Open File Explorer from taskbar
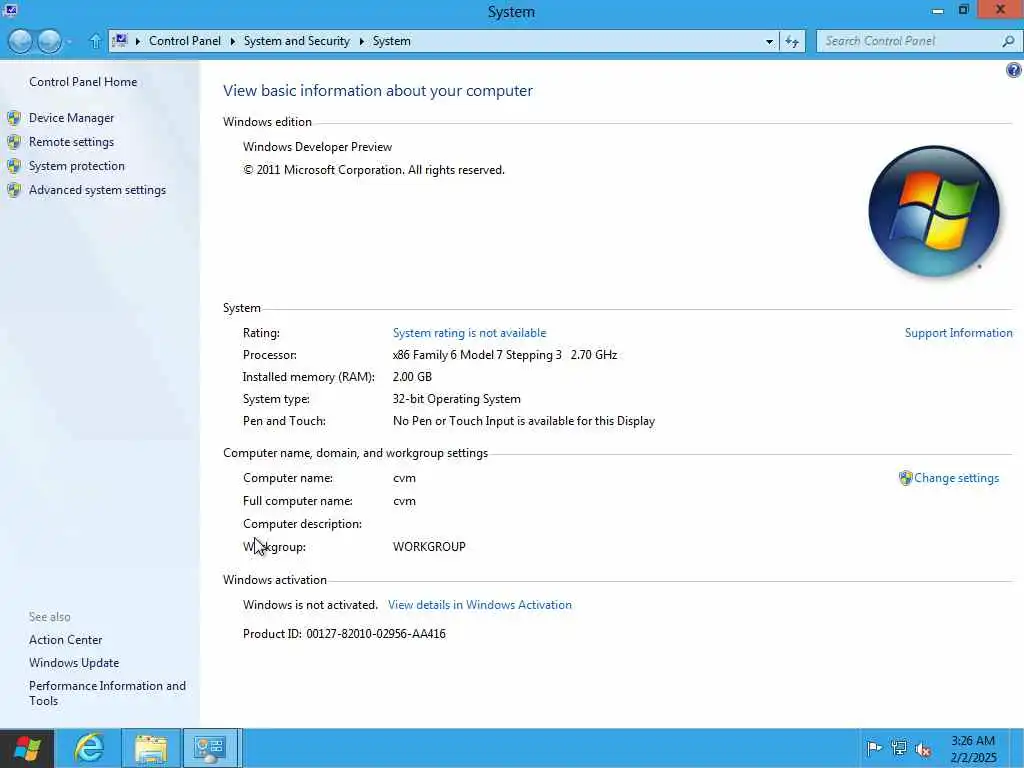The height and width of the screenshot is (768, 1024). 151,748
